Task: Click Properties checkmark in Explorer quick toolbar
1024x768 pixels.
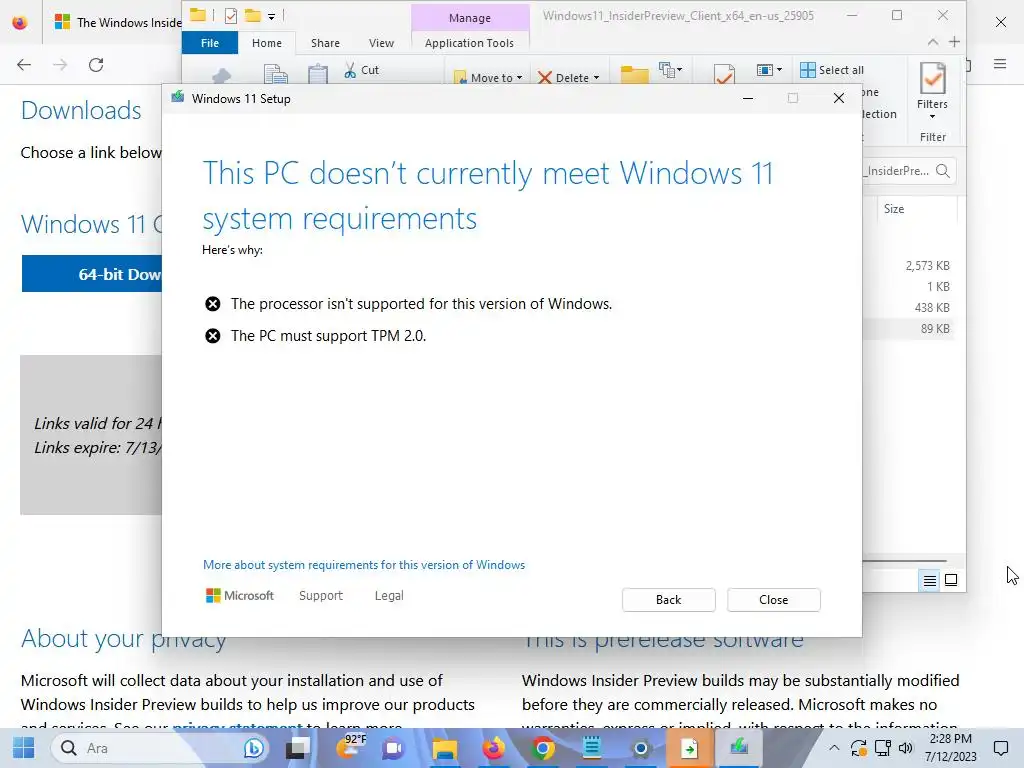Action: [231, 16]
